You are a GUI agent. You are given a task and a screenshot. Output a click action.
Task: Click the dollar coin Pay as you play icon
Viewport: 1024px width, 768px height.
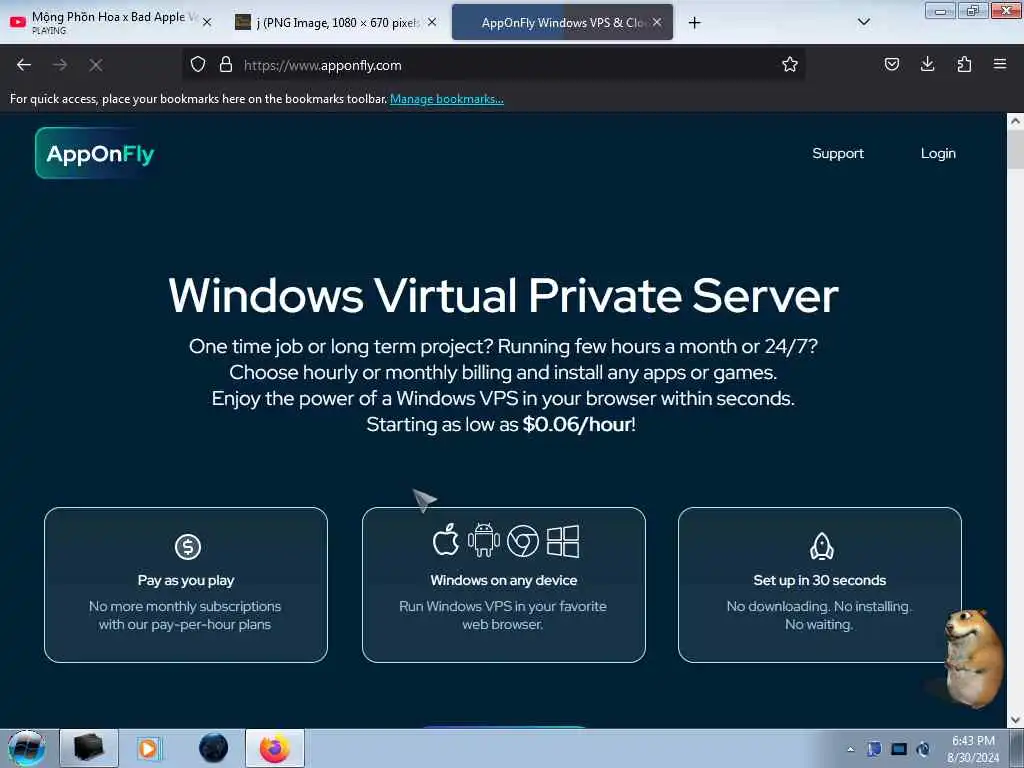pyautogui.click(x=187, y=547)
